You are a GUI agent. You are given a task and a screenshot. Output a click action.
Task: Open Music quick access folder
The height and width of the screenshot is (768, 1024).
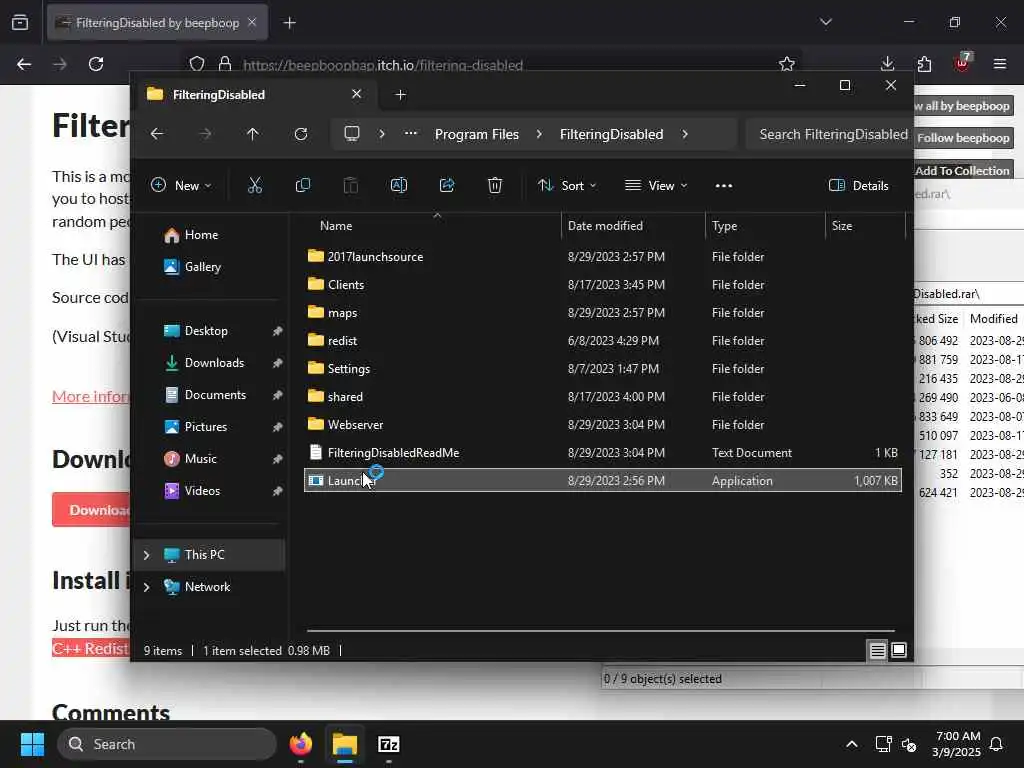[190, 459]
